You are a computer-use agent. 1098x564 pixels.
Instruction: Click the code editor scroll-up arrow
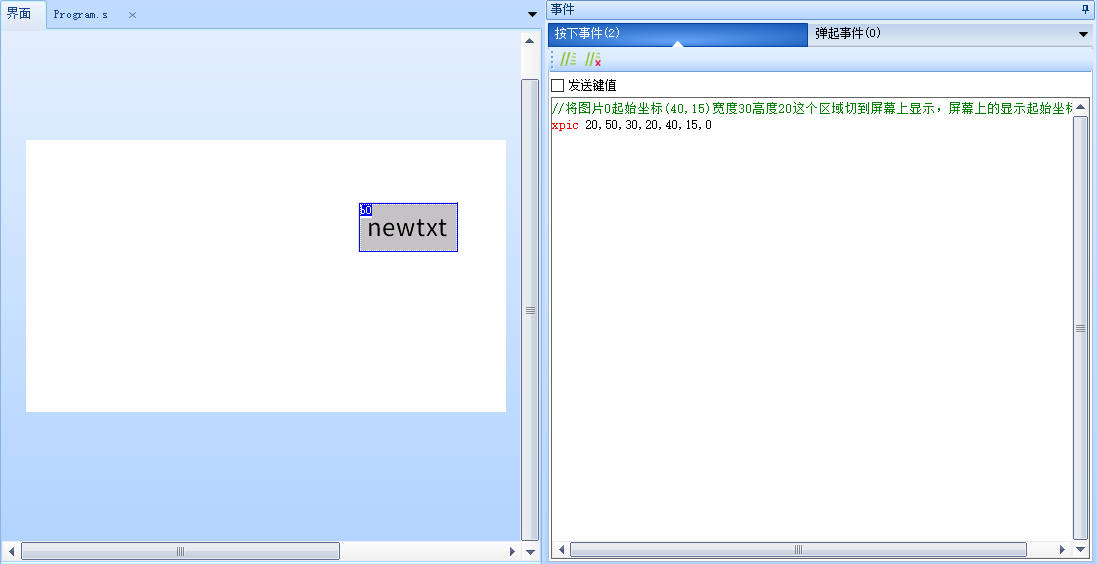tap(1080, 107)
